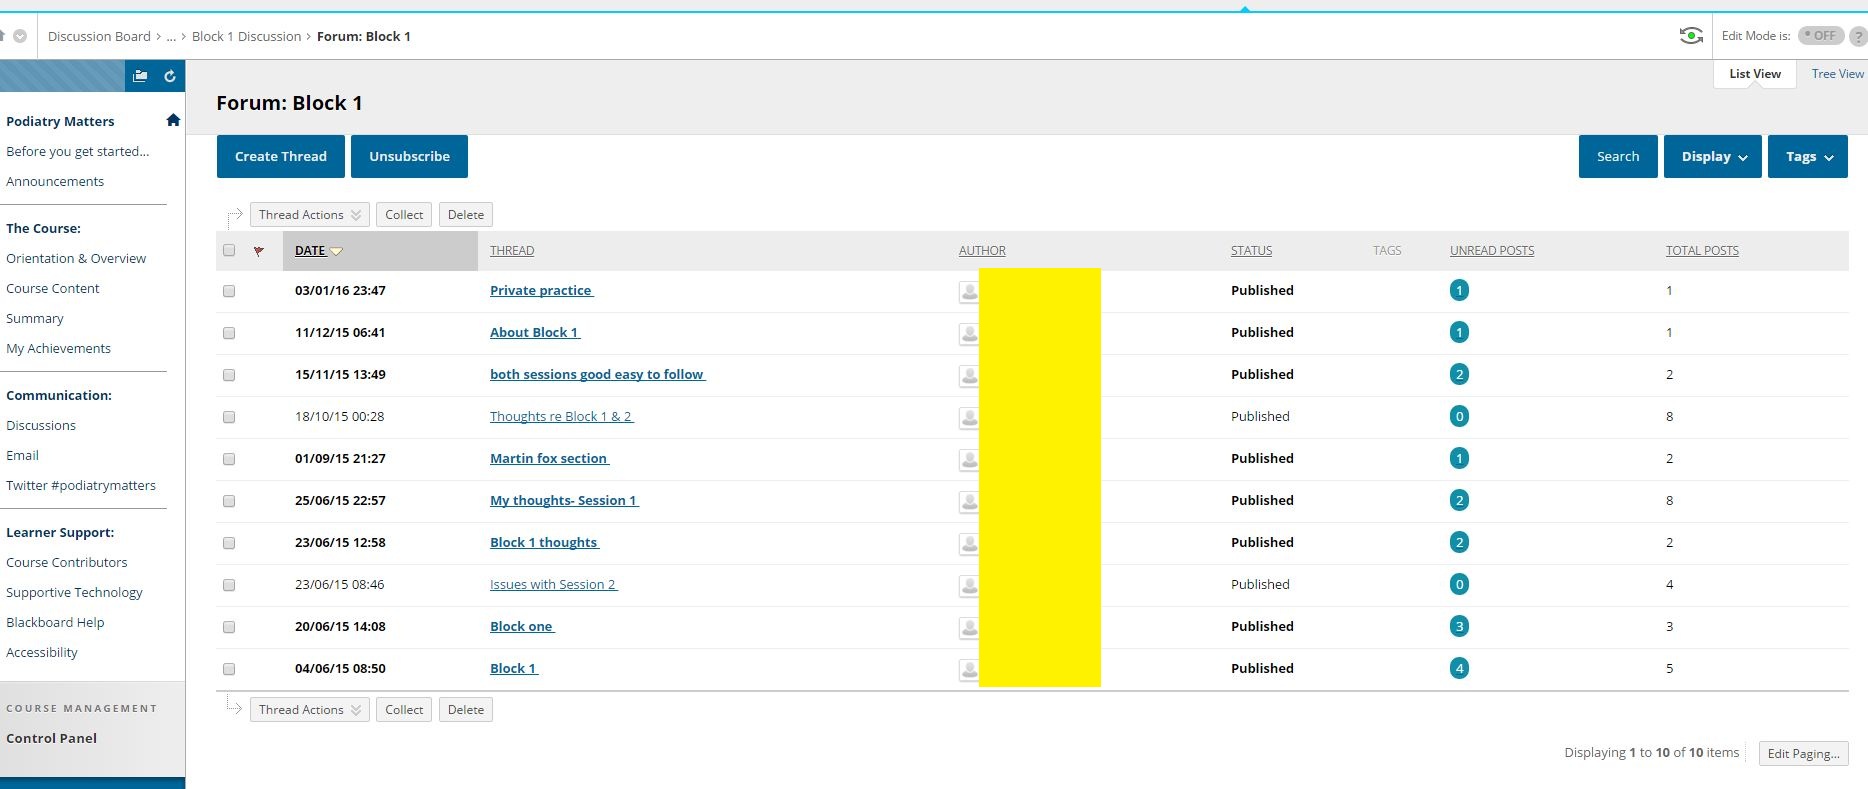
Task: Click the course home icon beside Podiatry Matters
Action: click(173, 120)
